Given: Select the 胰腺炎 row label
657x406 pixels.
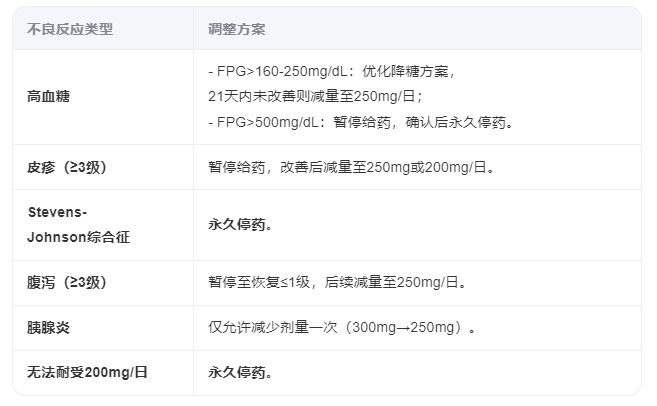Looking at the screenshot, I should coord(49,327).
